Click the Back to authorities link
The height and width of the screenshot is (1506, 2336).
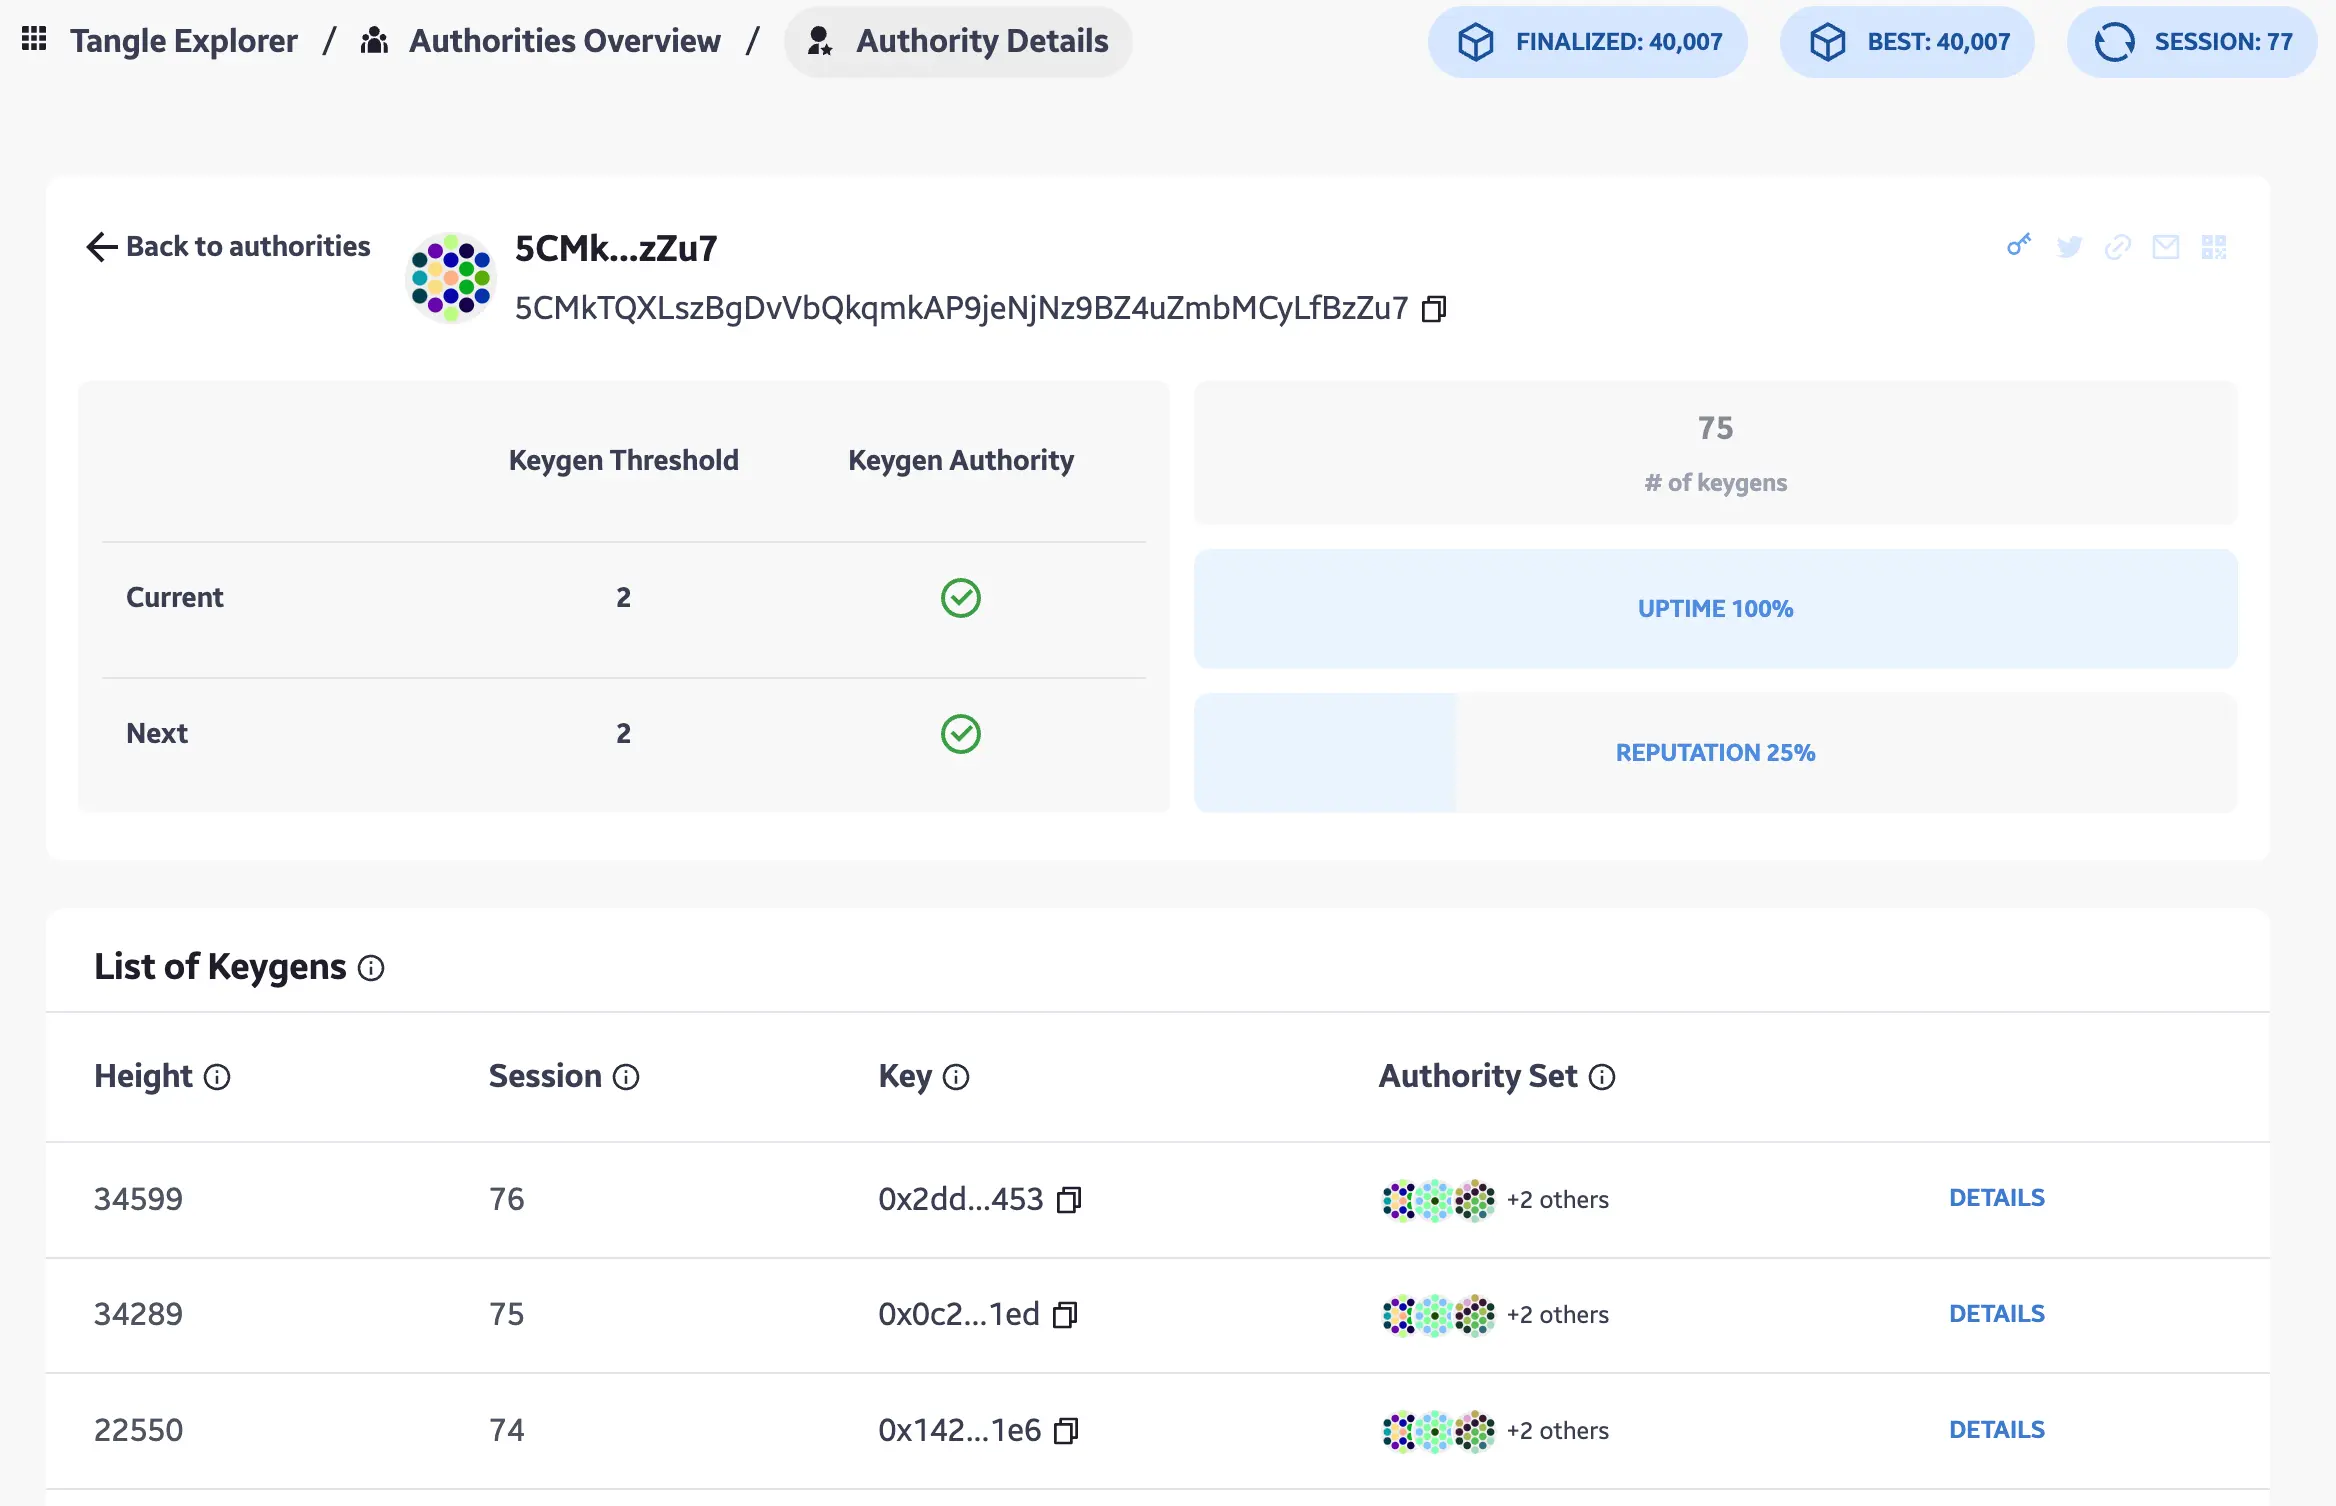228,246
